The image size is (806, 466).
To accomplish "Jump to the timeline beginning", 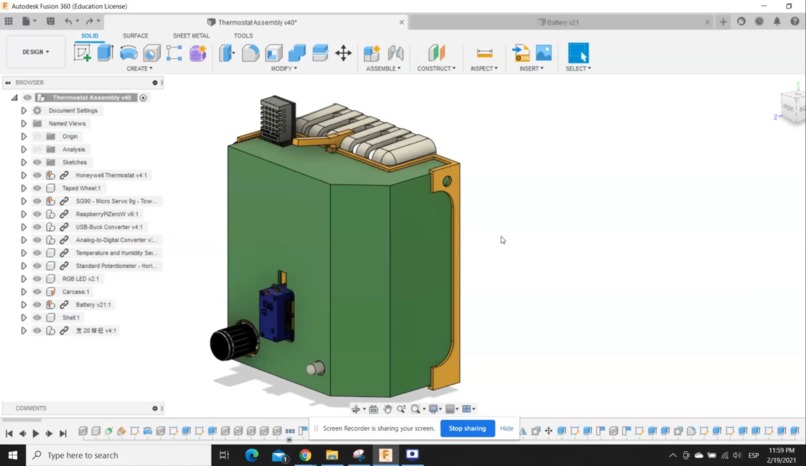I will (9, 433).
